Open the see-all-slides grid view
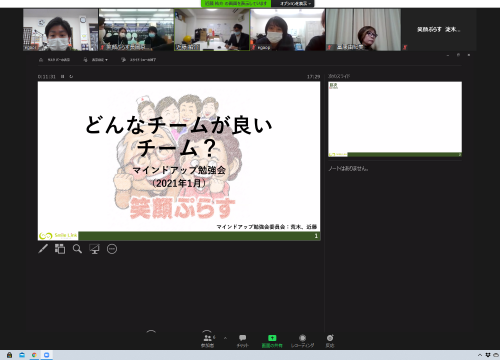 [x=60, y=249]
